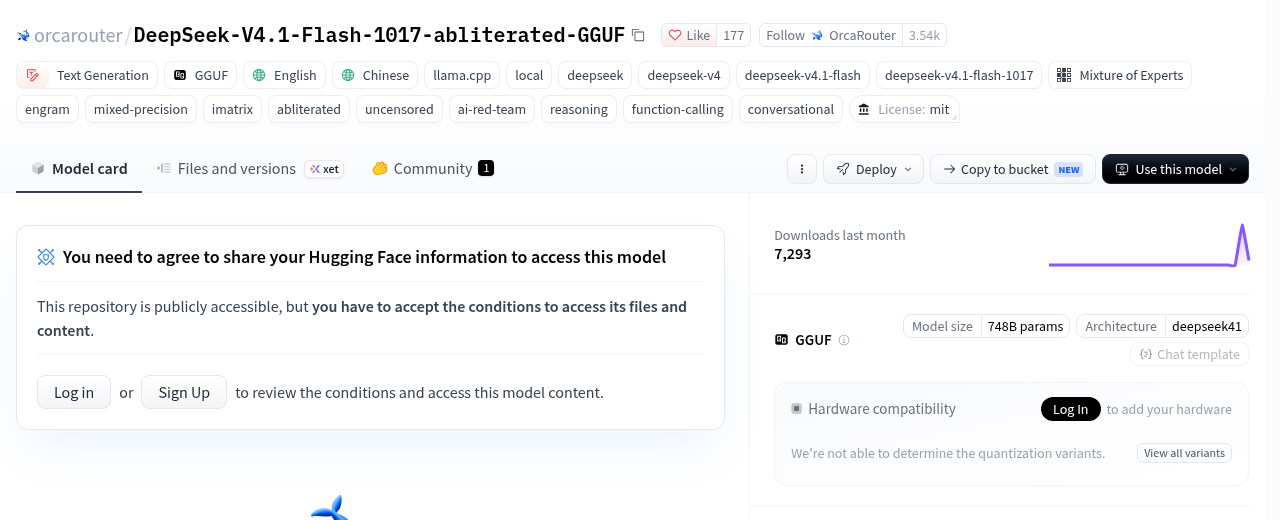1280x520 pixels.
Task: Click the black Log In hardware button
Action: coord(1070,408)
